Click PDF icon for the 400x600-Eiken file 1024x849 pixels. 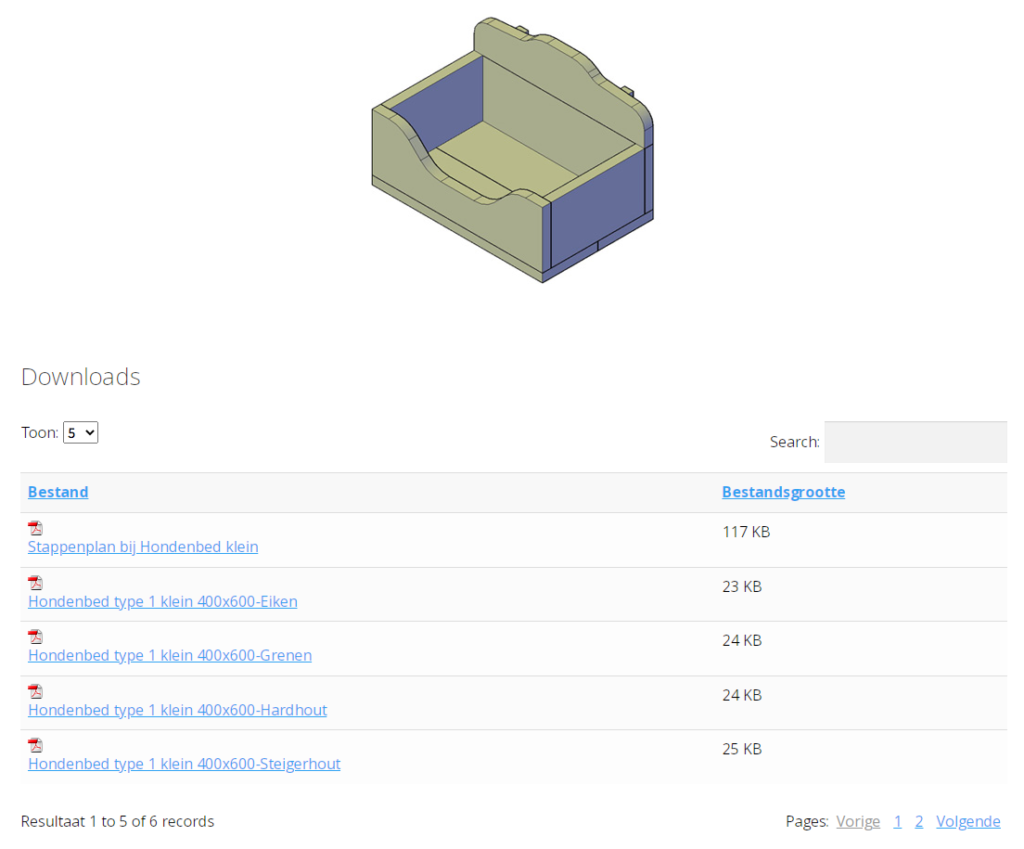[35, 582]
